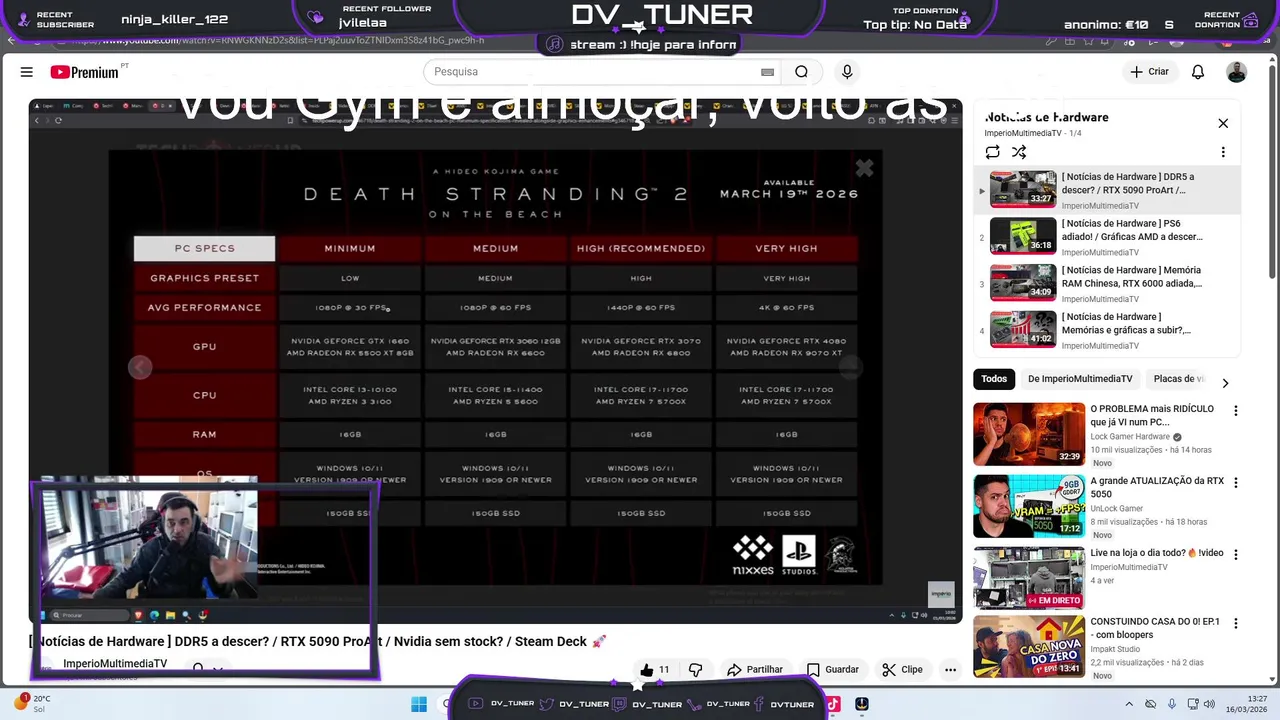This screenshot has width=1280, height=720.
Task: Like the video with thumbs up
Action: pos(655,670)
